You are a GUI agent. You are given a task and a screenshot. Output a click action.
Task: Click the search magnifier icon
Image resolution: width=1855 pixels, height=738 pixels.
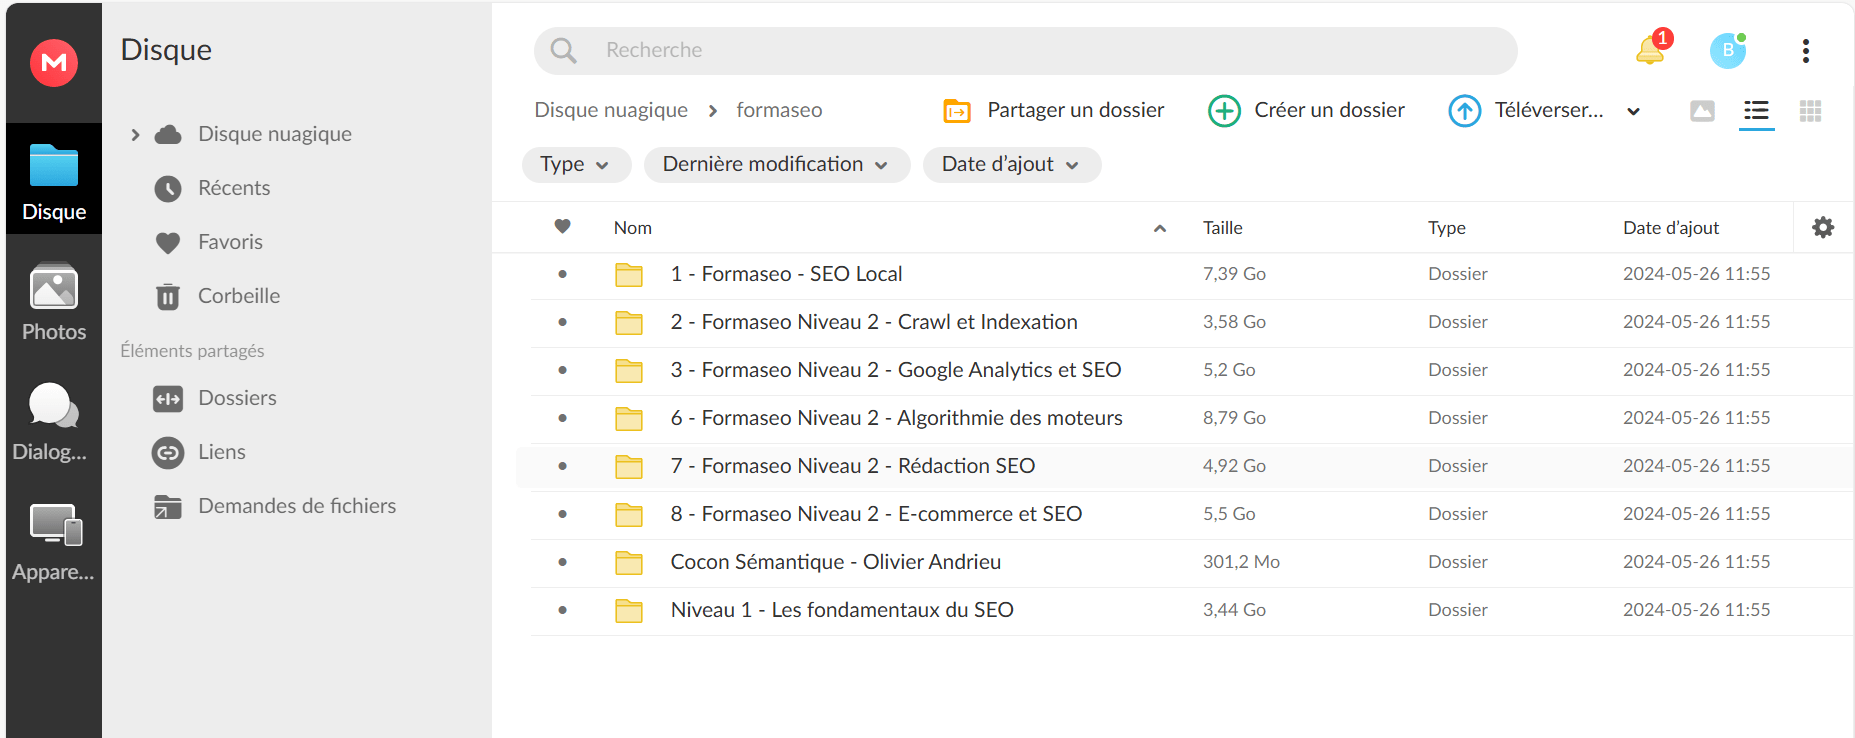pos(564,50)
